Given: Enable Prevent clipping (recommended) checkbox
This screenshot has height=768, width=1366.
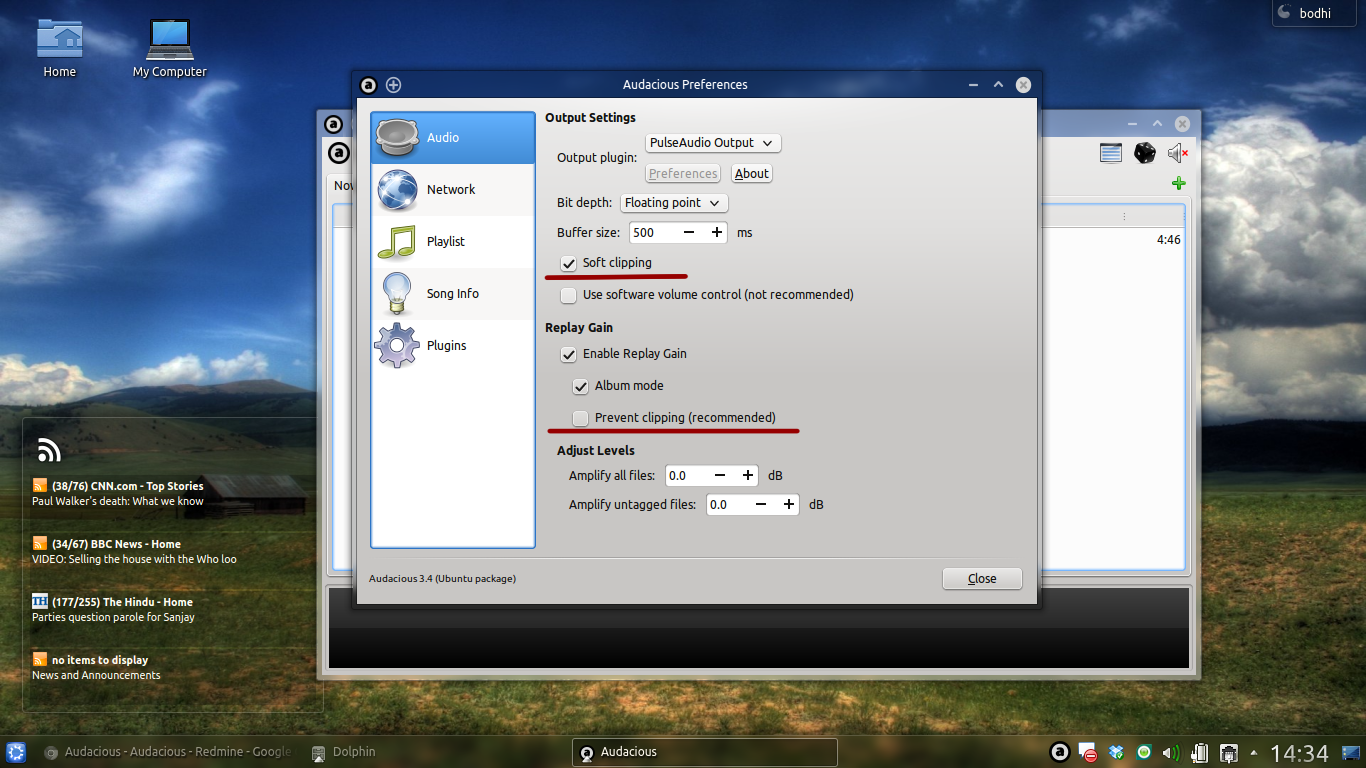Looking at the screenshot, I should [581, 418].
